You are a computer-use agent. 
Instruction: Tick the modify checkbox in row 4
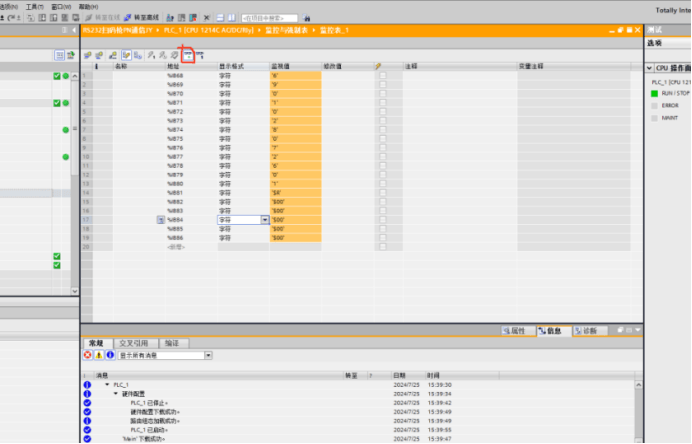tap(383, 102)
